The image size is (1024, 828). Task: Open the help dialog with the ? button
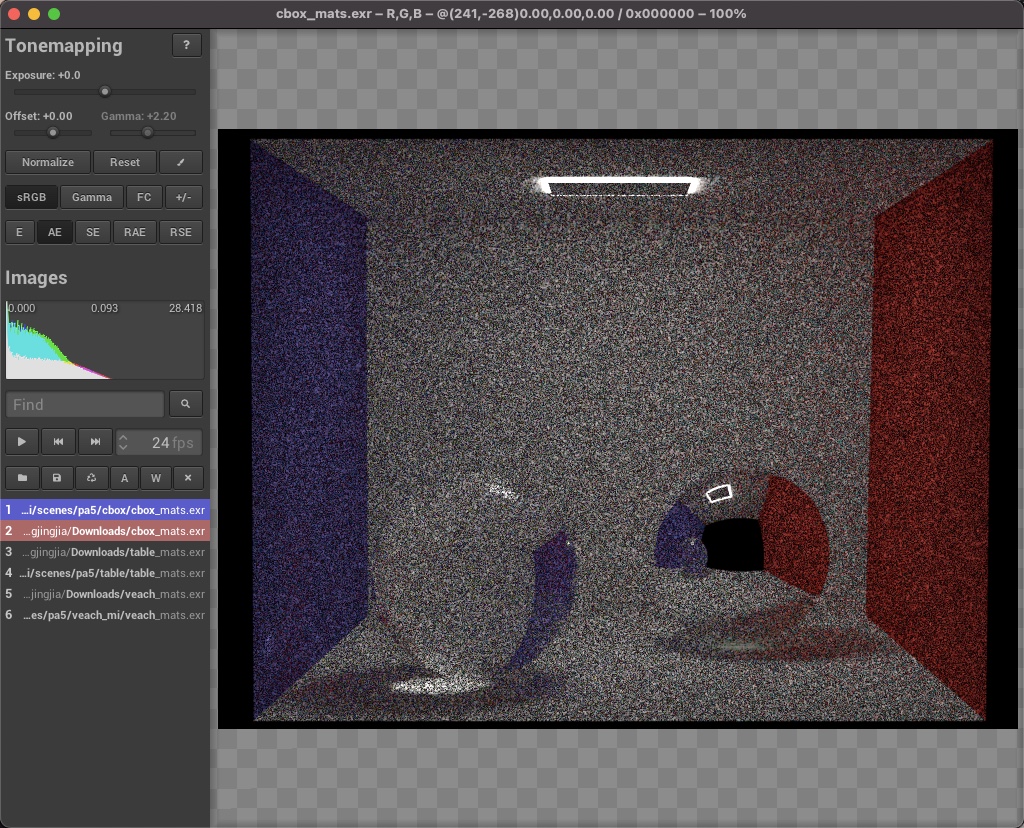pyautogui.click(x=187, y=45)
